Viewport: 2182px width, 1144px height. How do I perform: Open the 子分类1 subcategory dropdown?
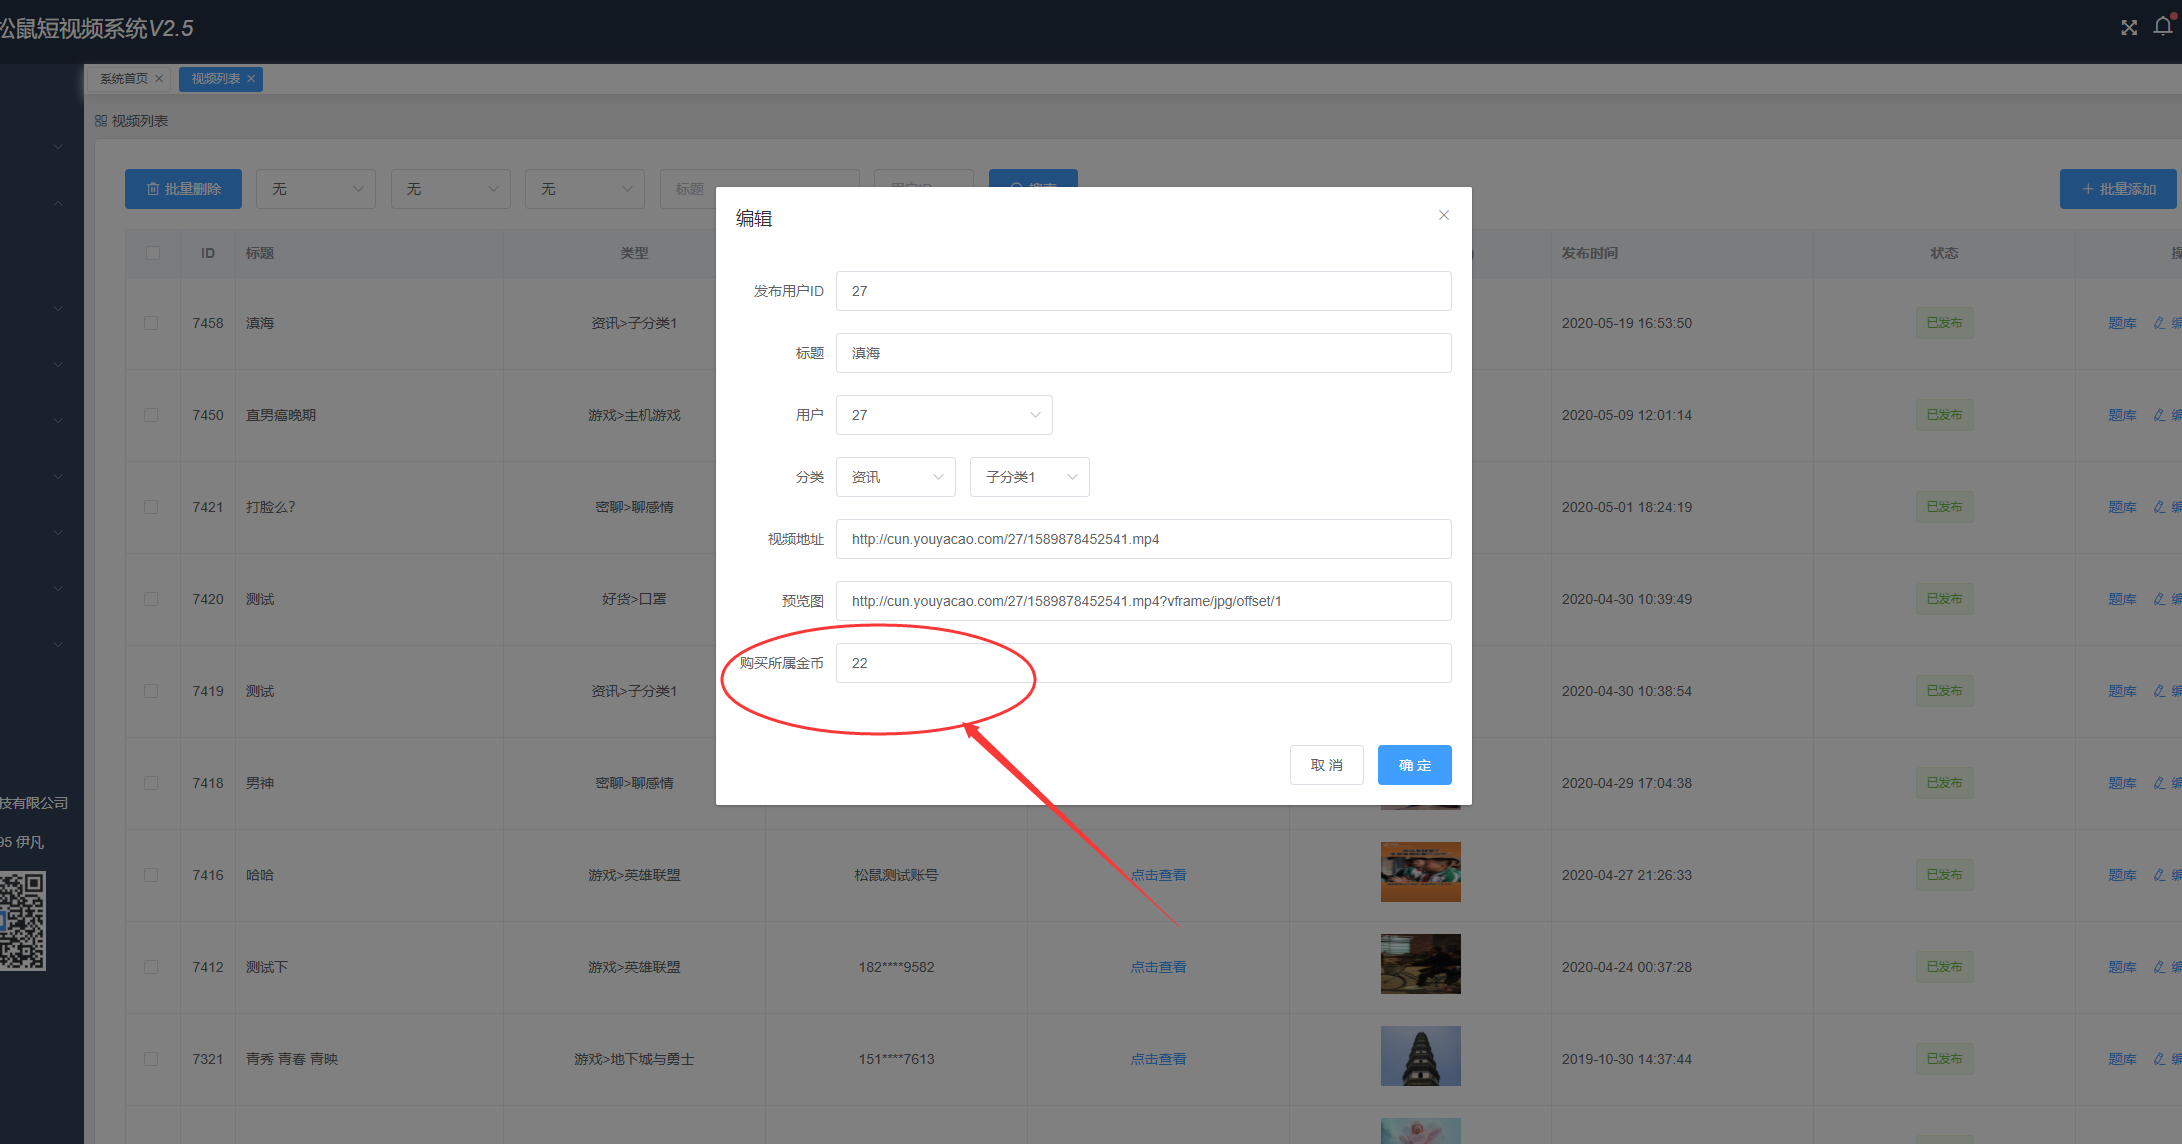[1029, 477]
